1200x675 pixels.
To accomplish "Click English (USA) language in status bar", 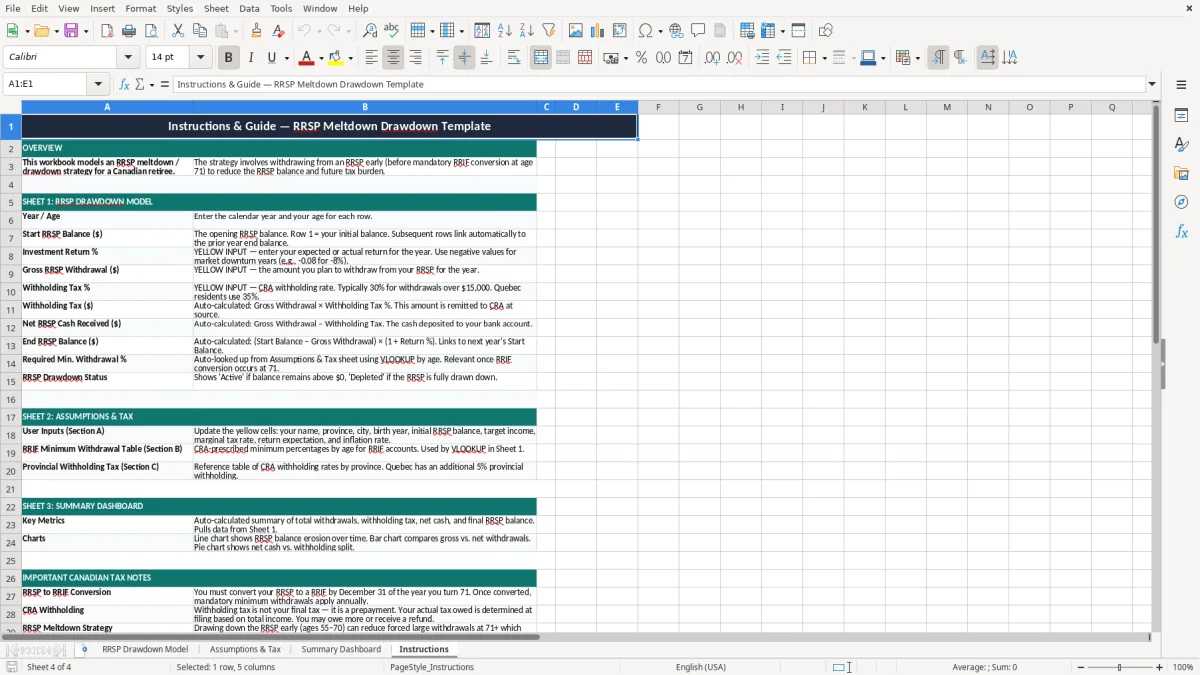I will (x=701, y=667).
